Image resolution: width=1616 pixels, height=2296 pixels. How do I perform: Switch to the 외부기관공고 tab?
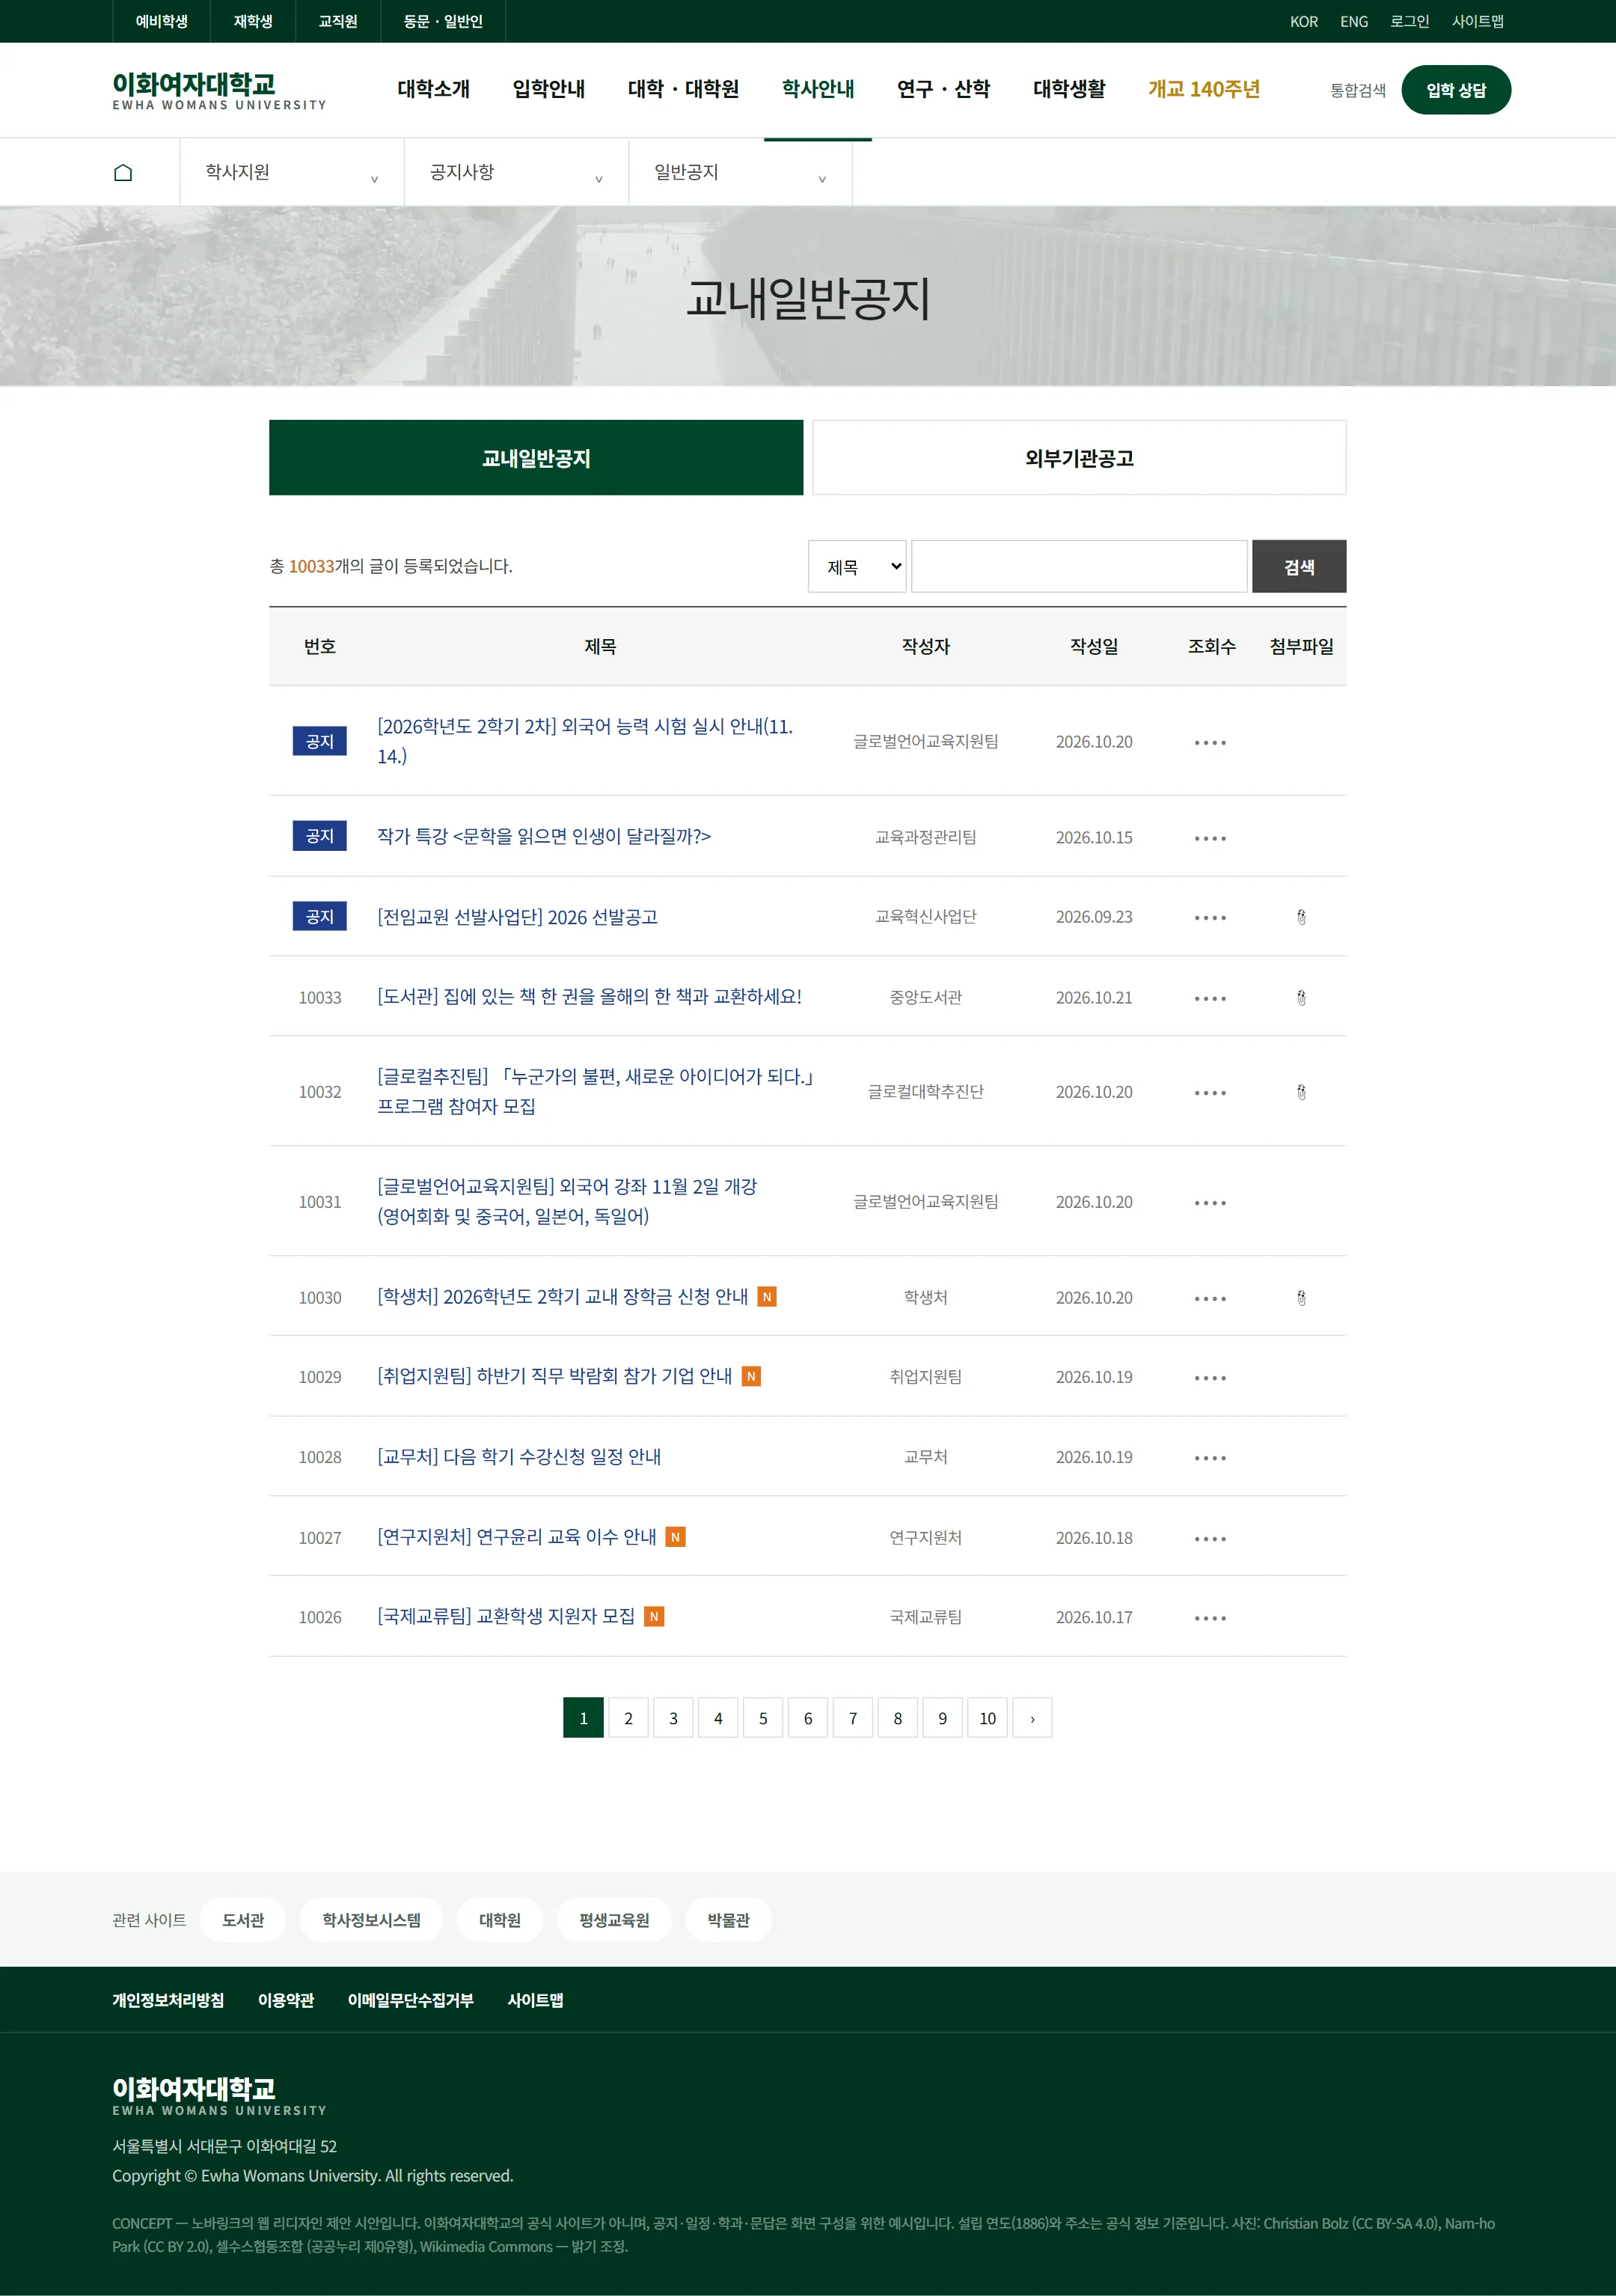coord(1079,458)
